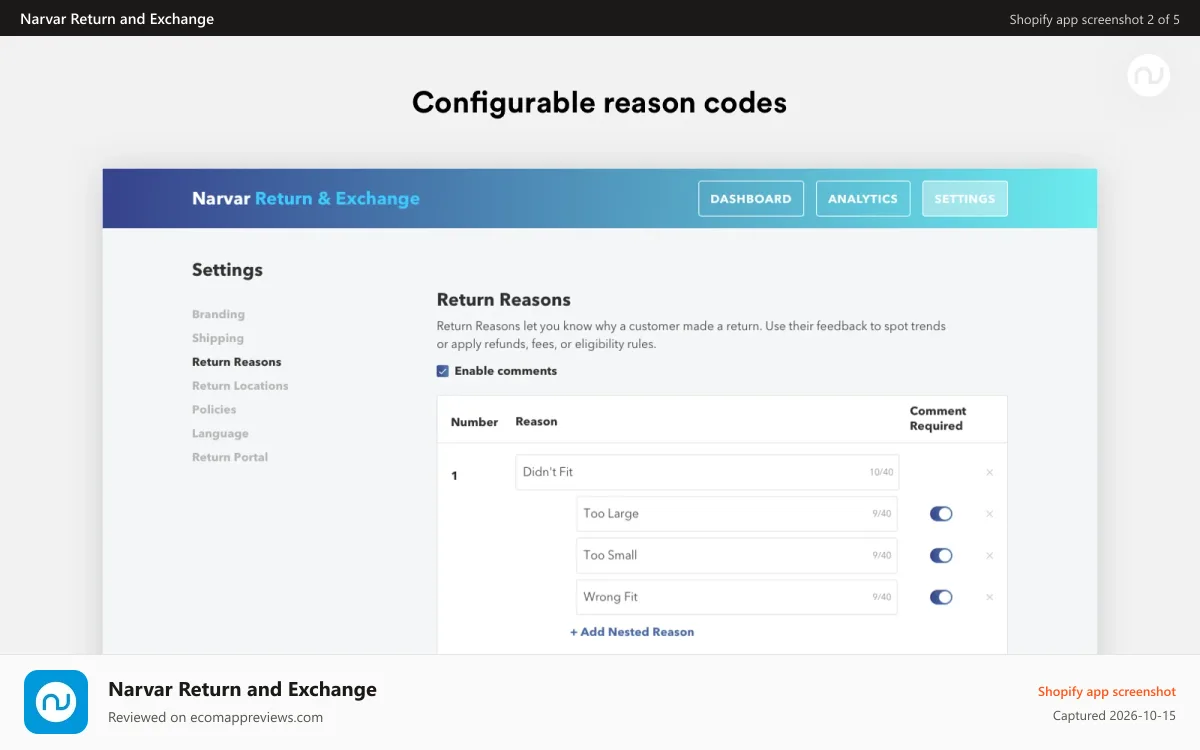1200x750 pixels.
Task: Click the Wrong Fit reason field
Action: [737, 597]
